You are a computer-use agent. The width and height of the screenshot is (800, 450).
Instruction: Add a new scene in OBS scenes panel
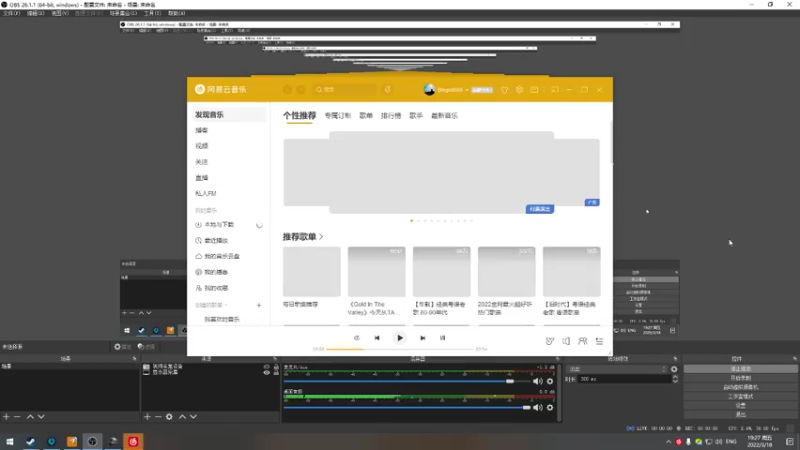(x=6, y=417)
